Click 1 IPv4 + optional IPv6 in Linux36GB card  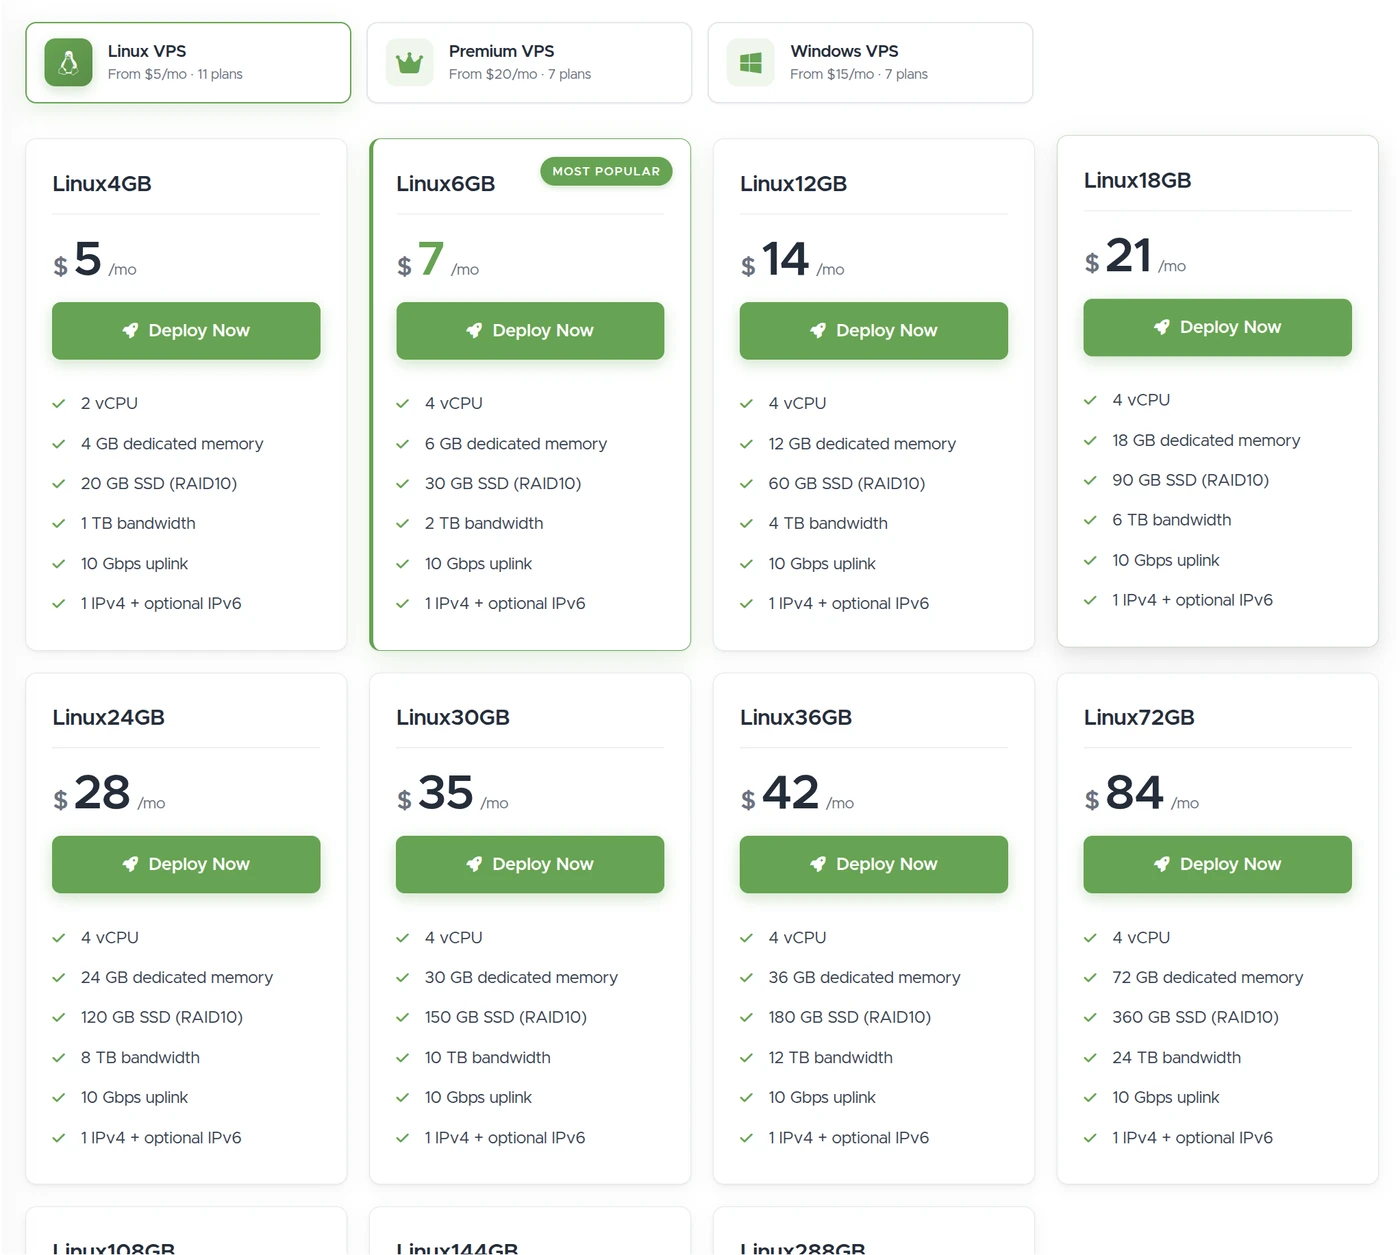(x=849, y=1138)
